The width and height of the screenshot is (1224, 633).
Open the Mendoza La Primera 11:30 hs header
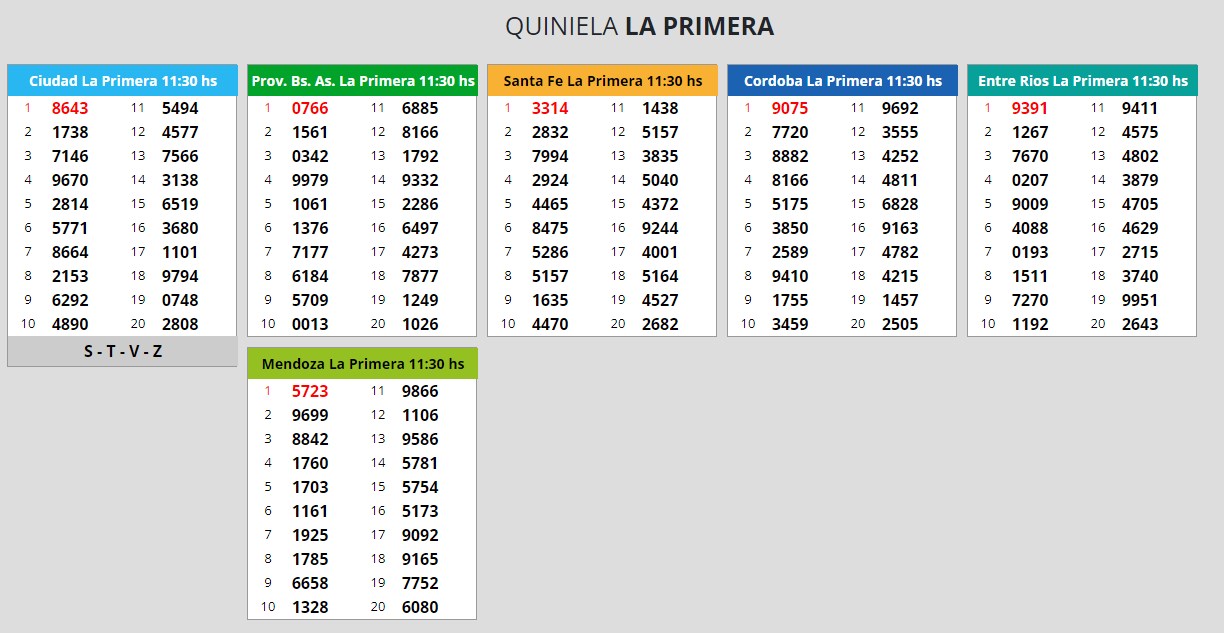[x=362, y=364]
